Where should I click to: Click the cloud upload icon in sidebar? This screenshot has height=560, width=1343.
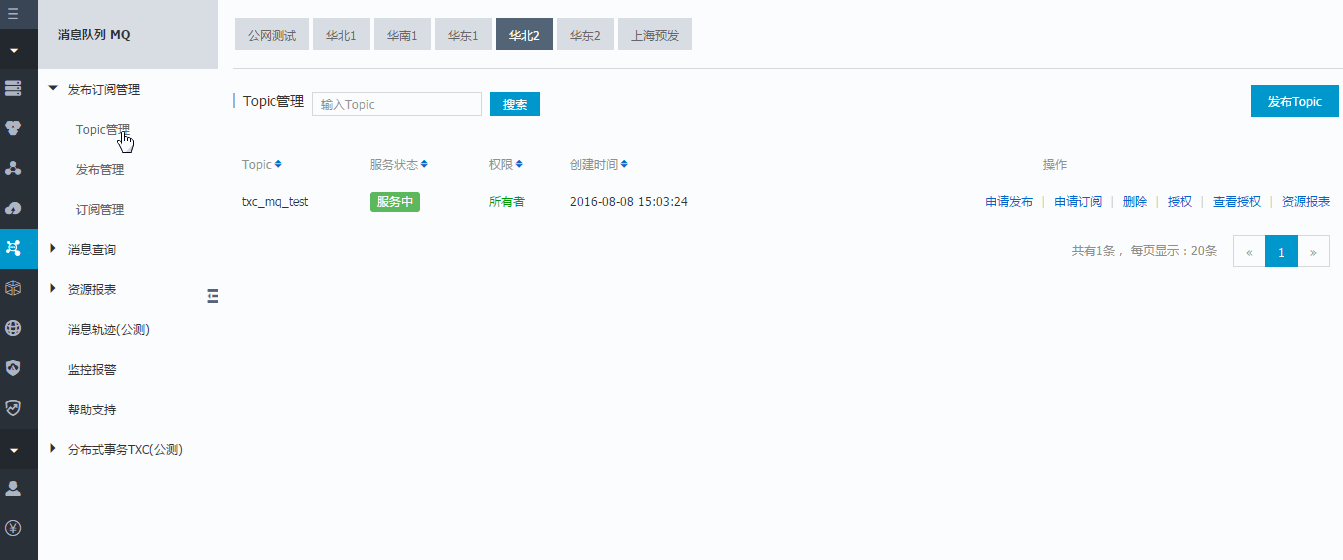point(13,208)
